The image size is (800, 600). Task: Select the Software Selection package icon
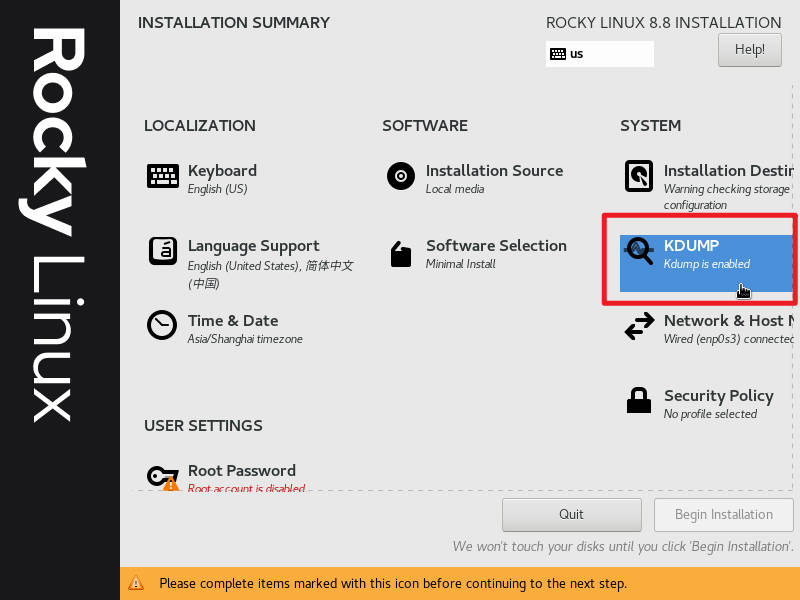tap(401, 254)
